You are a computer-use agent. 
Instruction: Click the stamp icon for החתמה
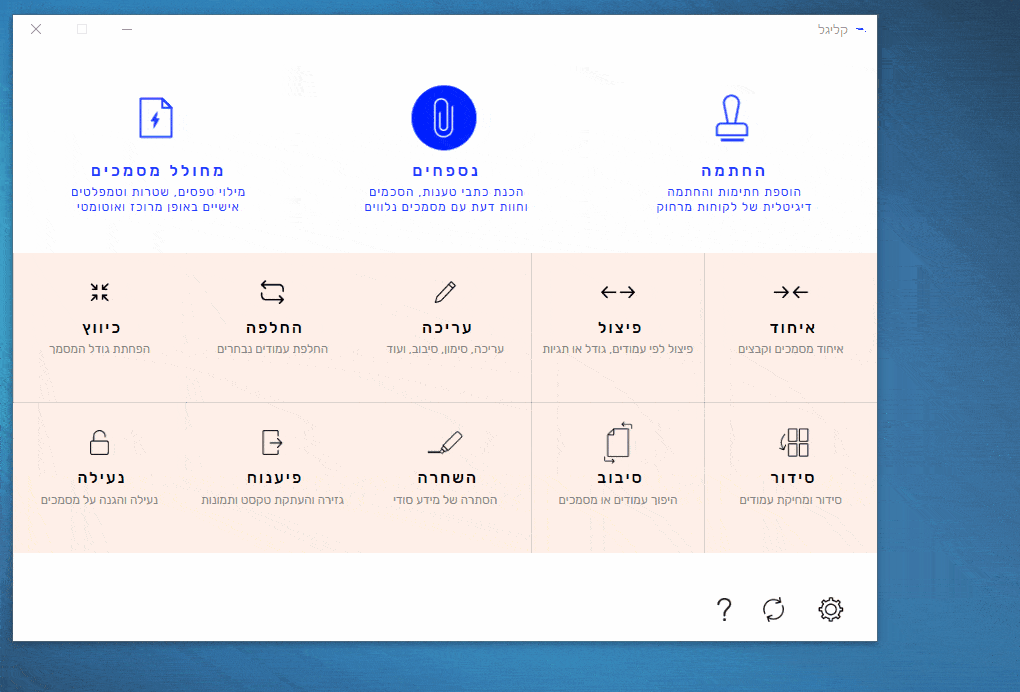pos(733,117)
